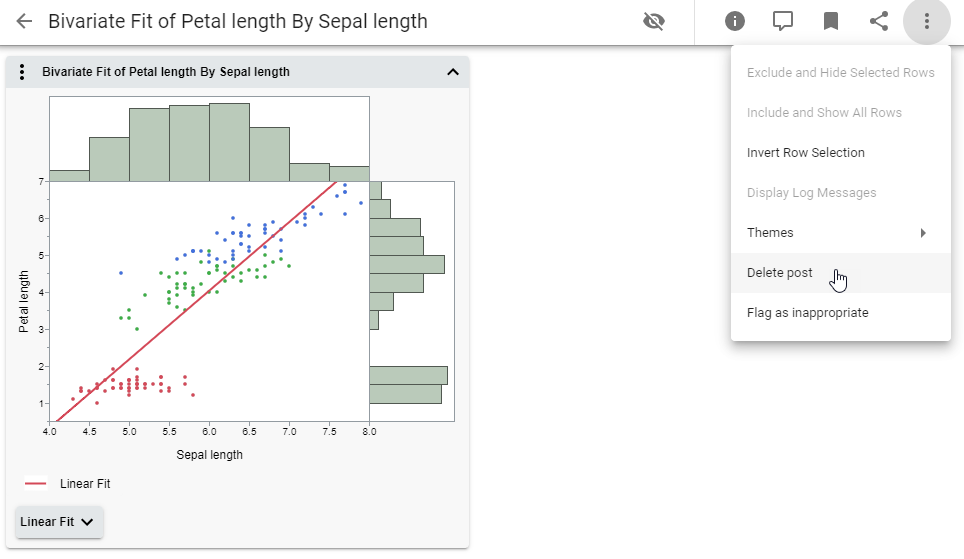Select Flag as inappropriate
Screen dimensions: 964x559
point(808,313)
